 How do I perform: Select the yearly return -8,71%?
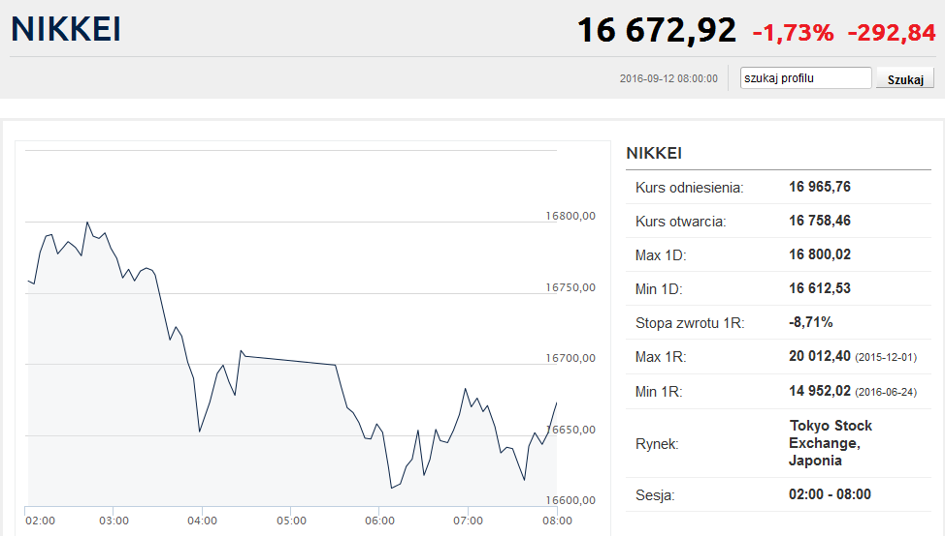tap(811, 322)
